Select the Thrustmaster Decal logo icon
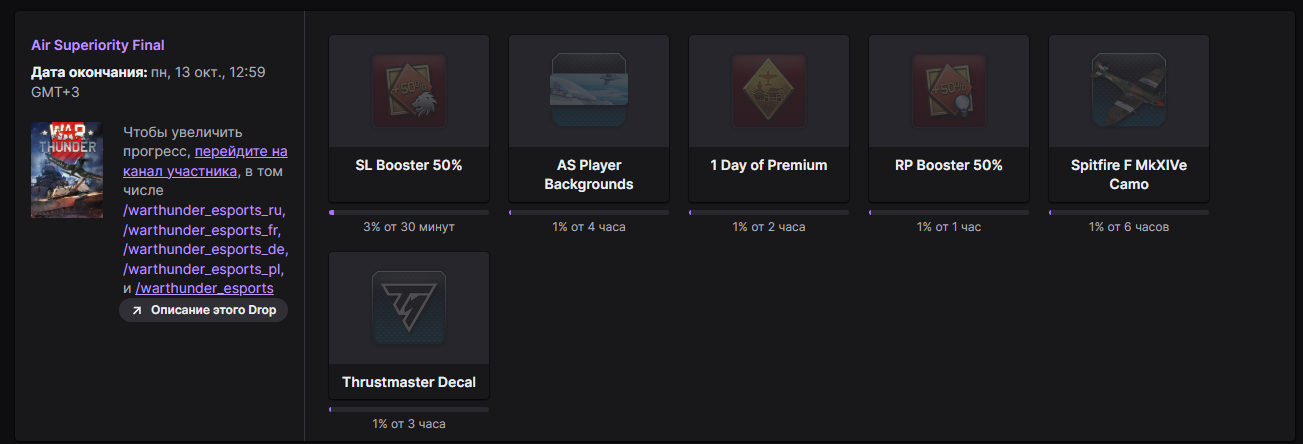Image resolution: width=1303 pixels, height=444 pixels. click(408, 308)
